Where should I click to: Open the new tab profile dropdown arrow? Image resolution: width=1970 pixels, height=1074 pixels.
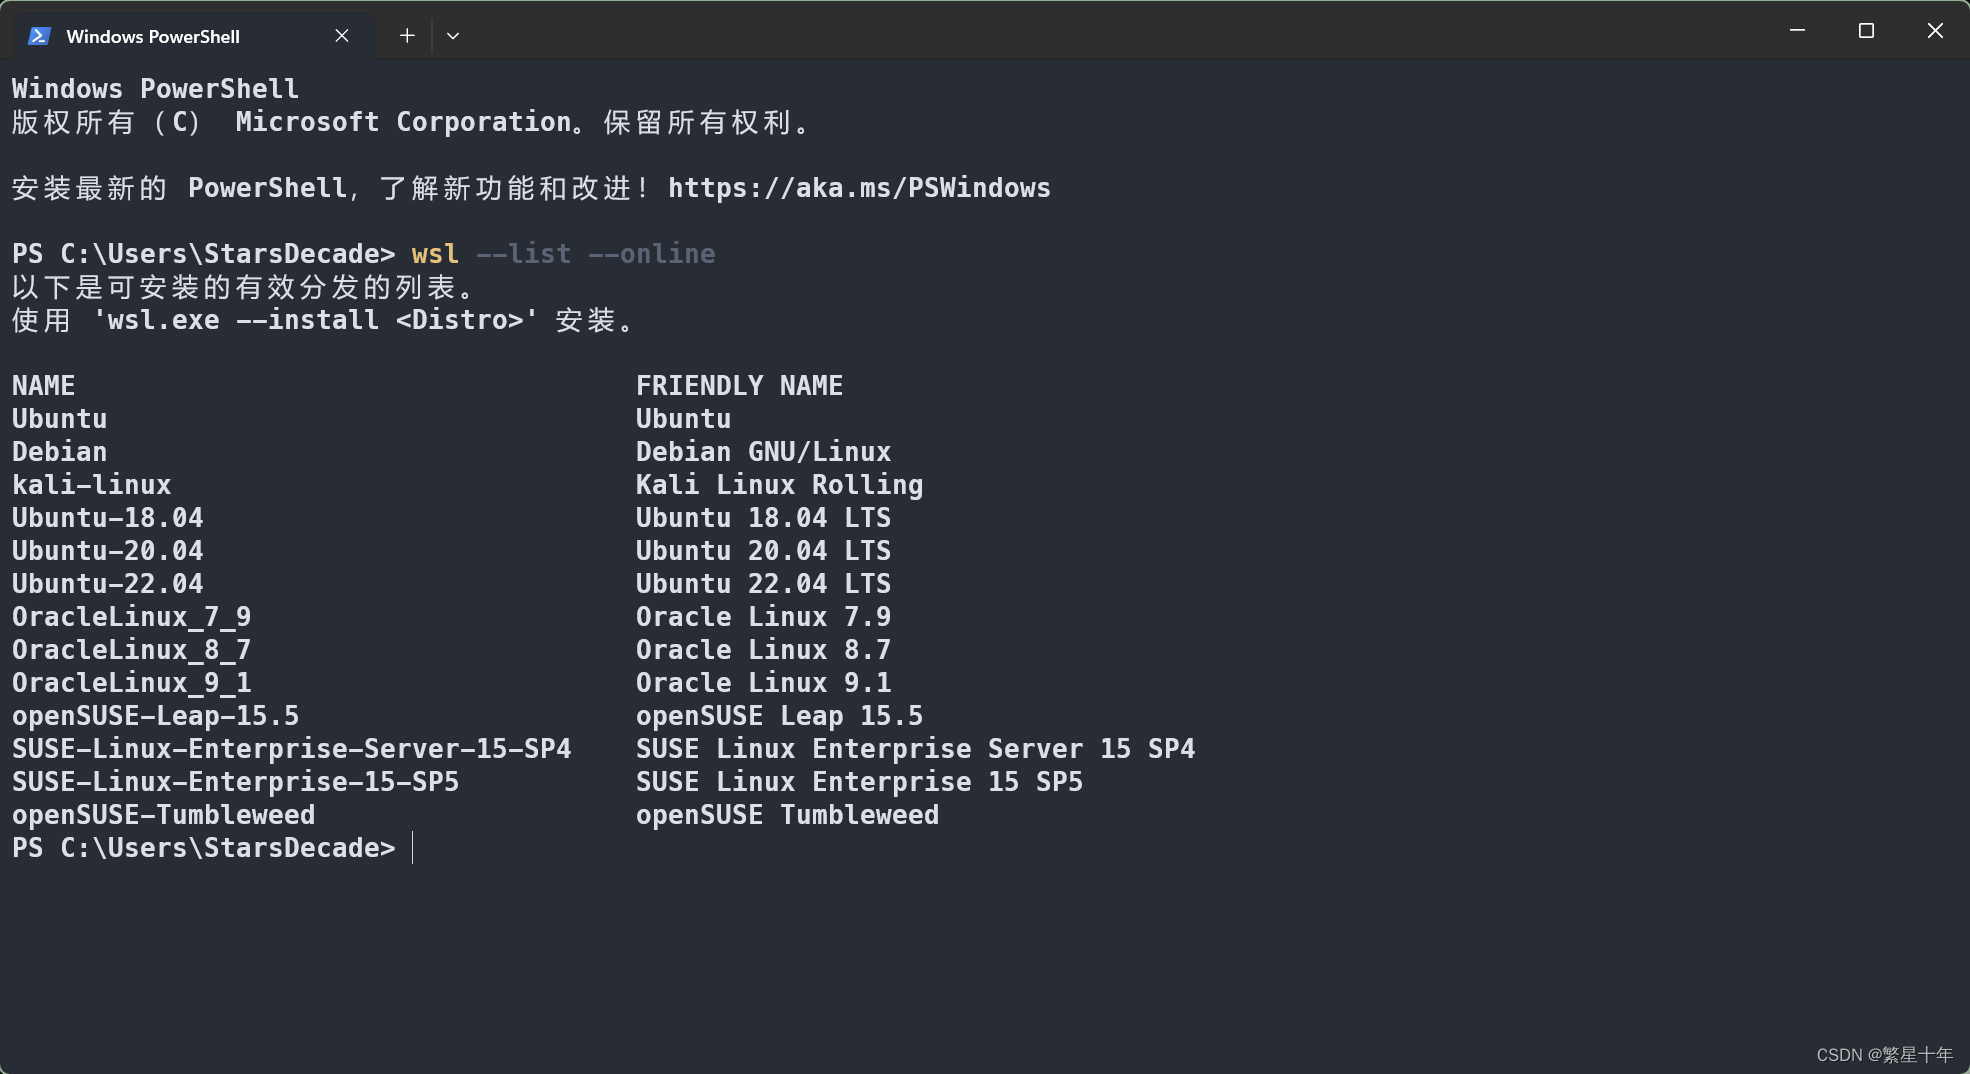453,36
